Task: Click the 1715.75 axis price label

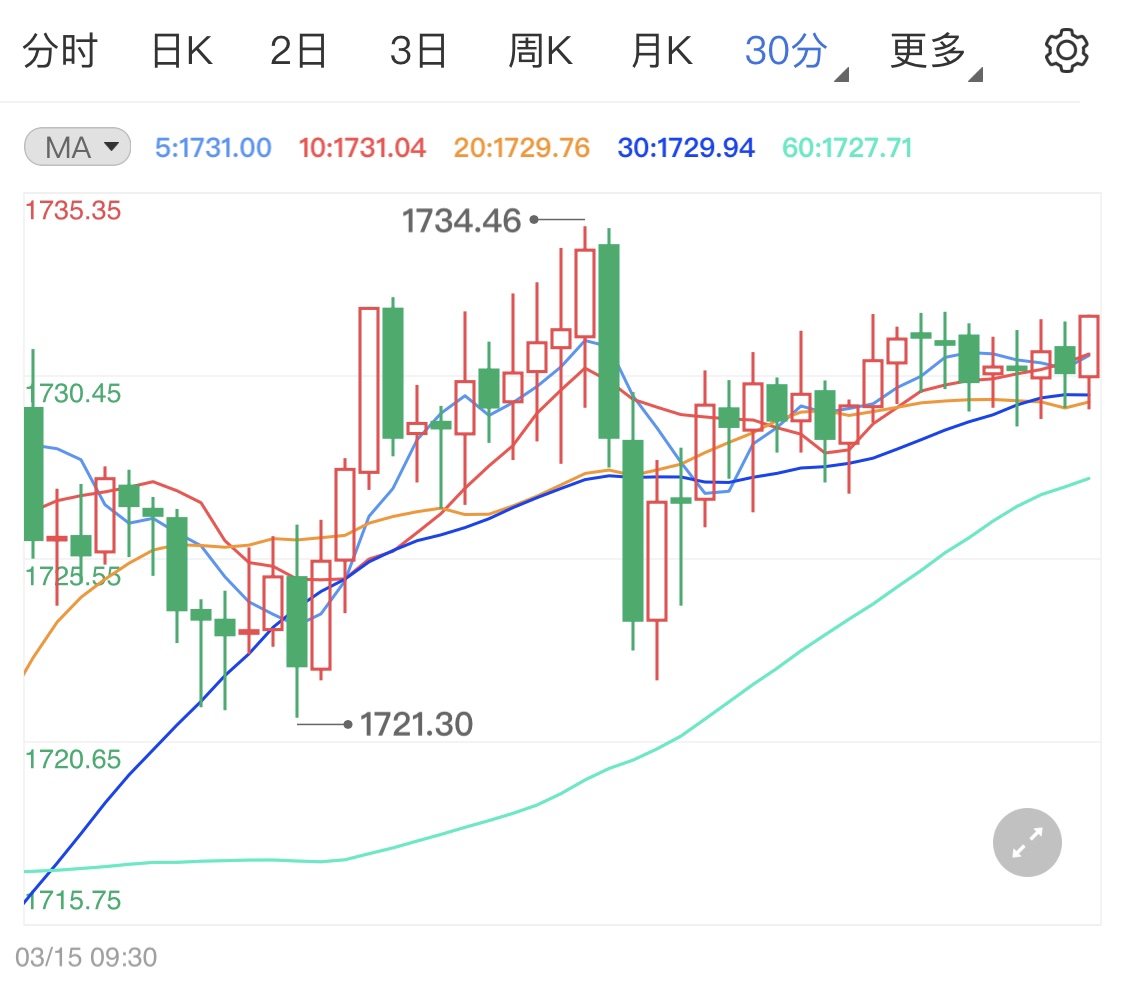Action: click(73, 900)
